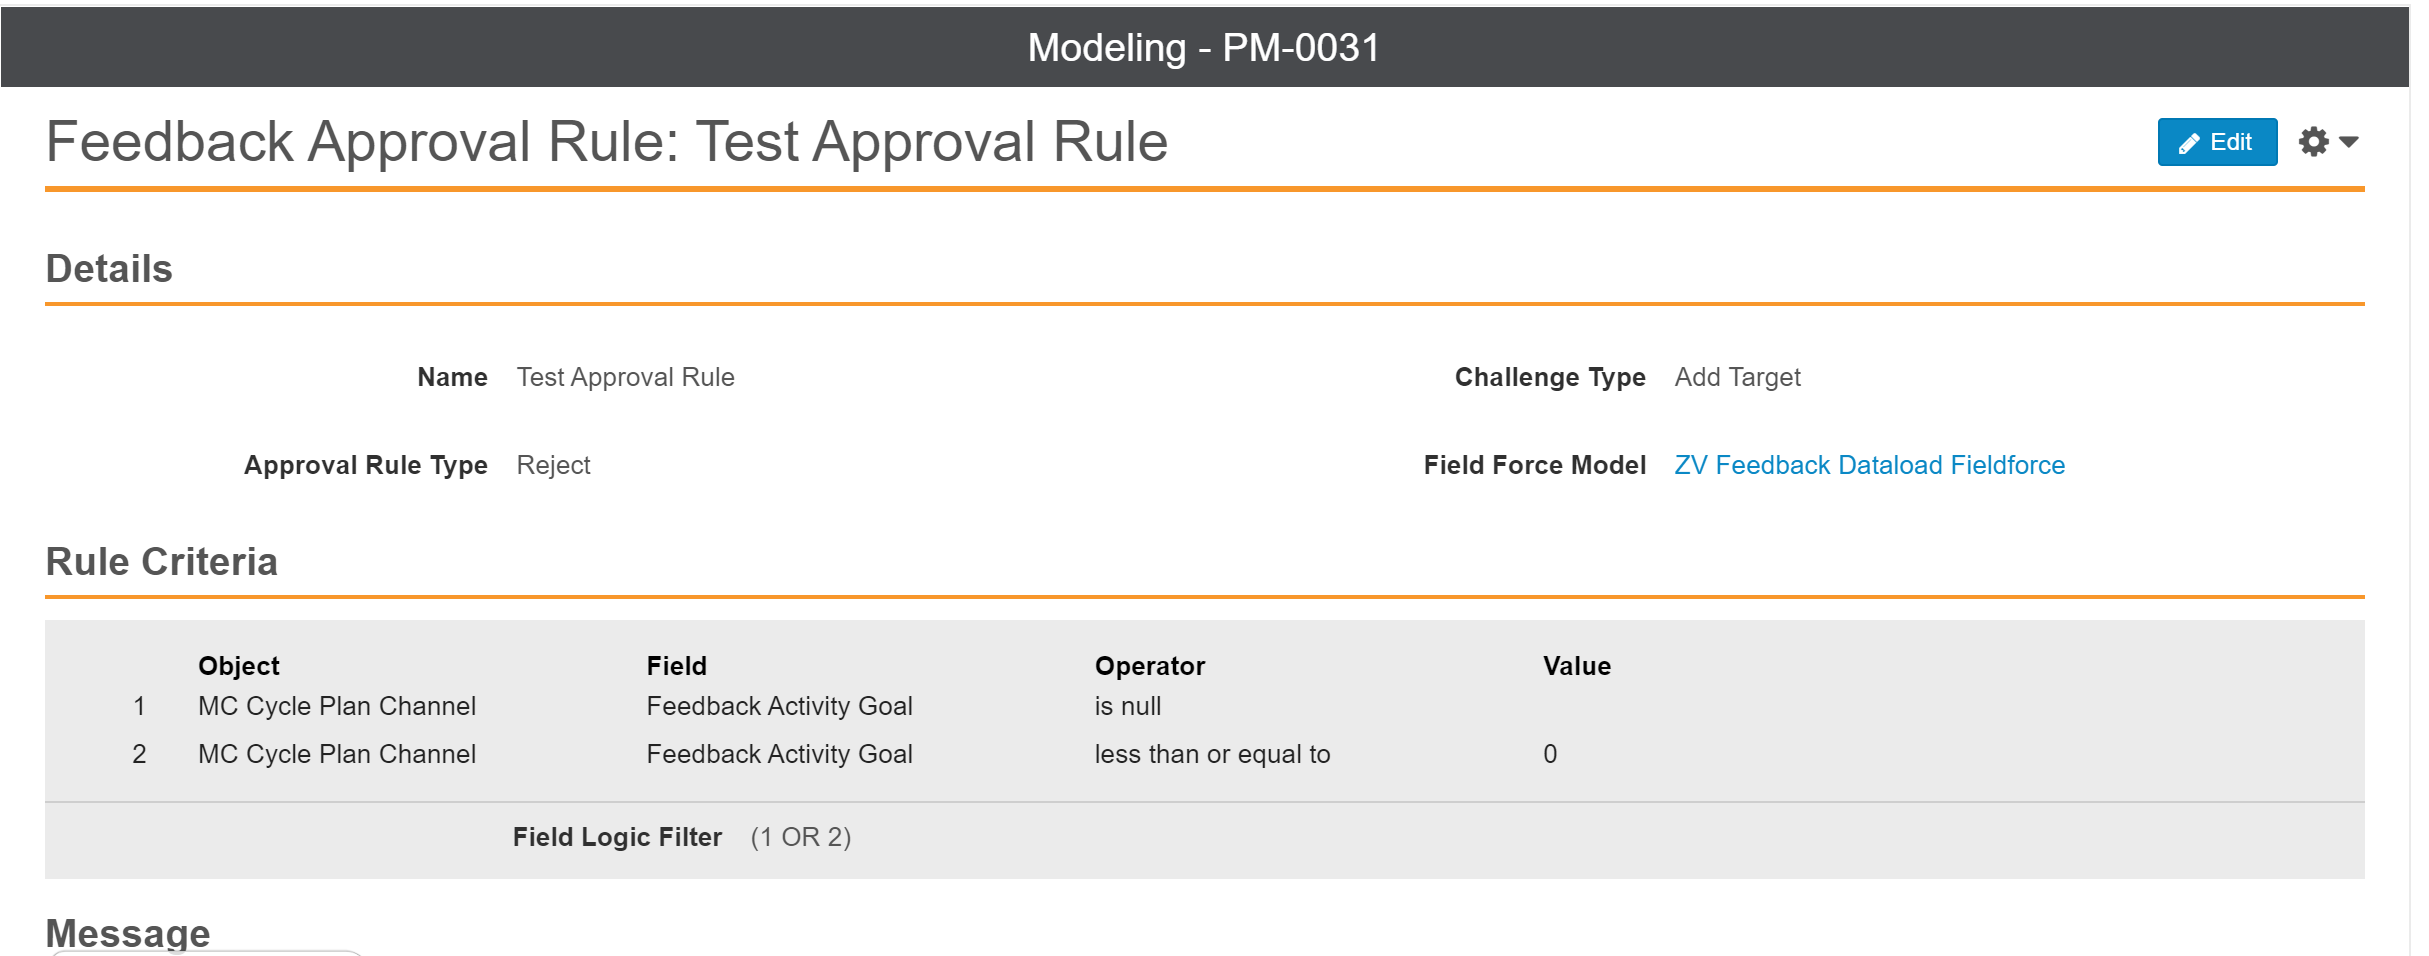Click the Edit button
The image size is (2429, 956).
click(2216, 142)
